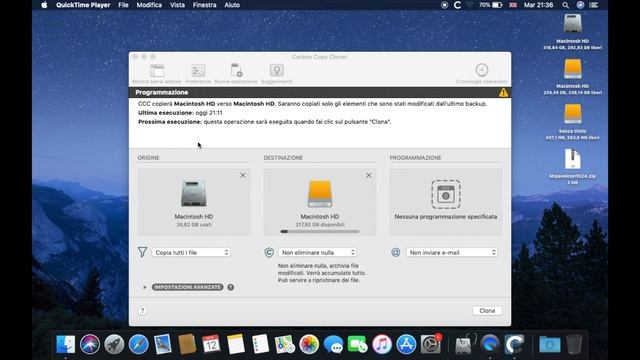The image size is (640, 360).
Task: Click the IMPOSTAZIONI AVANZATE button
Action: point(188,287)
